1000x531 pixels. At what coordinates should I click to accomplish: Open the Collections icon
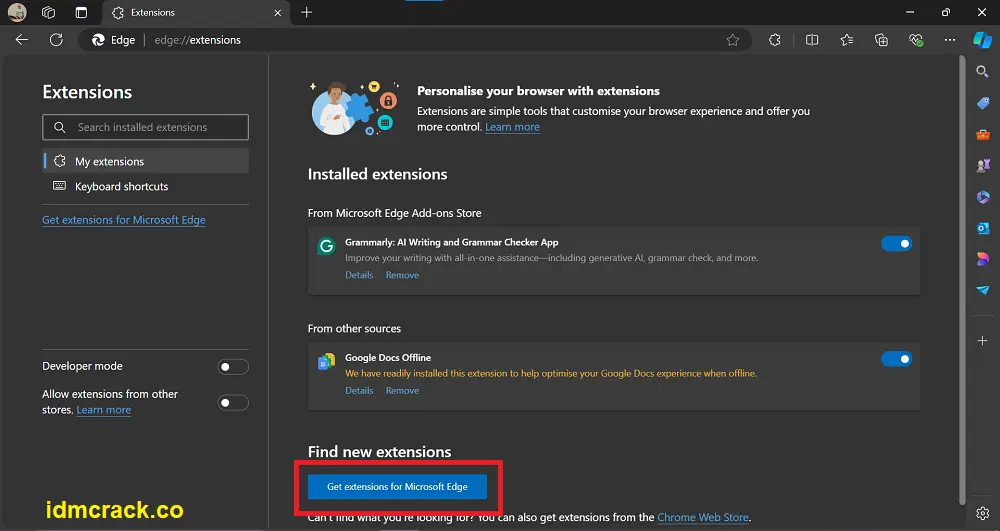(881, 40)
